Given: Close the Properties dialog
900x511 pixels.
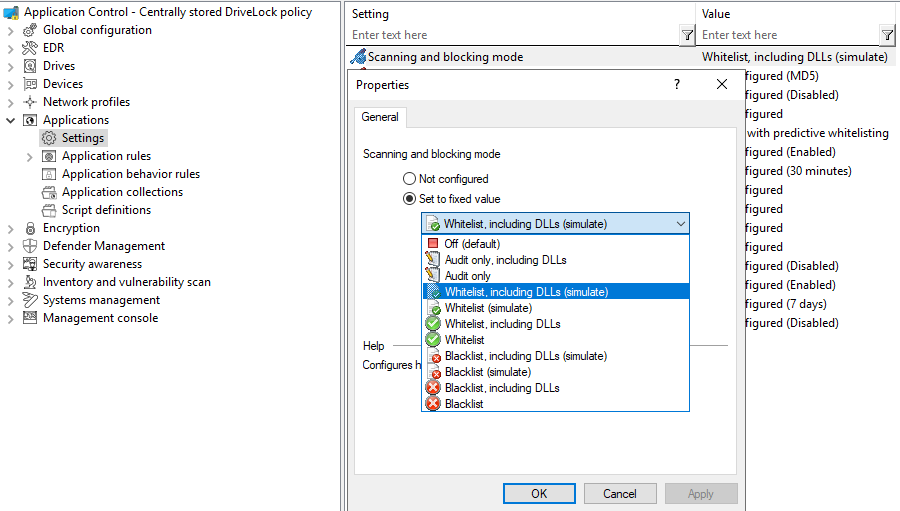Looking at the screenshot, I should click(x=722, y=84).
